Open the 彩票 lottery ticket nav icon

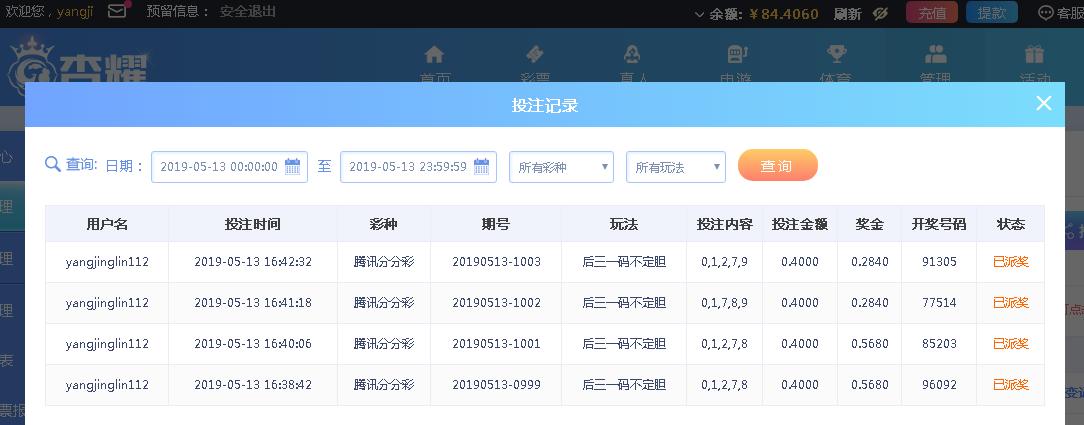tap(534, 54)
